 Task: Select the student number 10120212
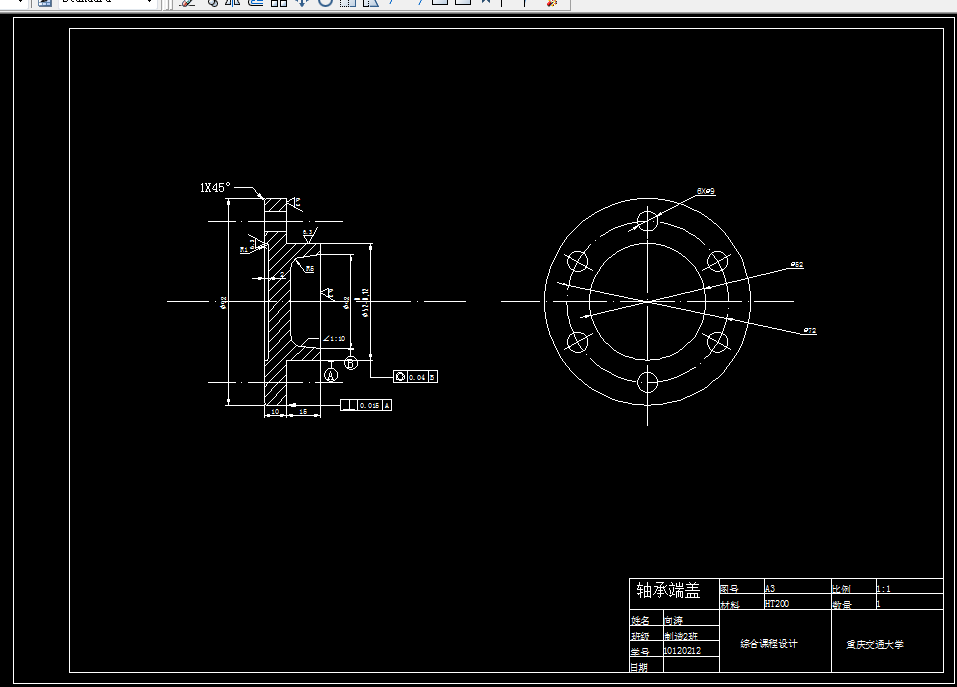(x=682, y=650)
